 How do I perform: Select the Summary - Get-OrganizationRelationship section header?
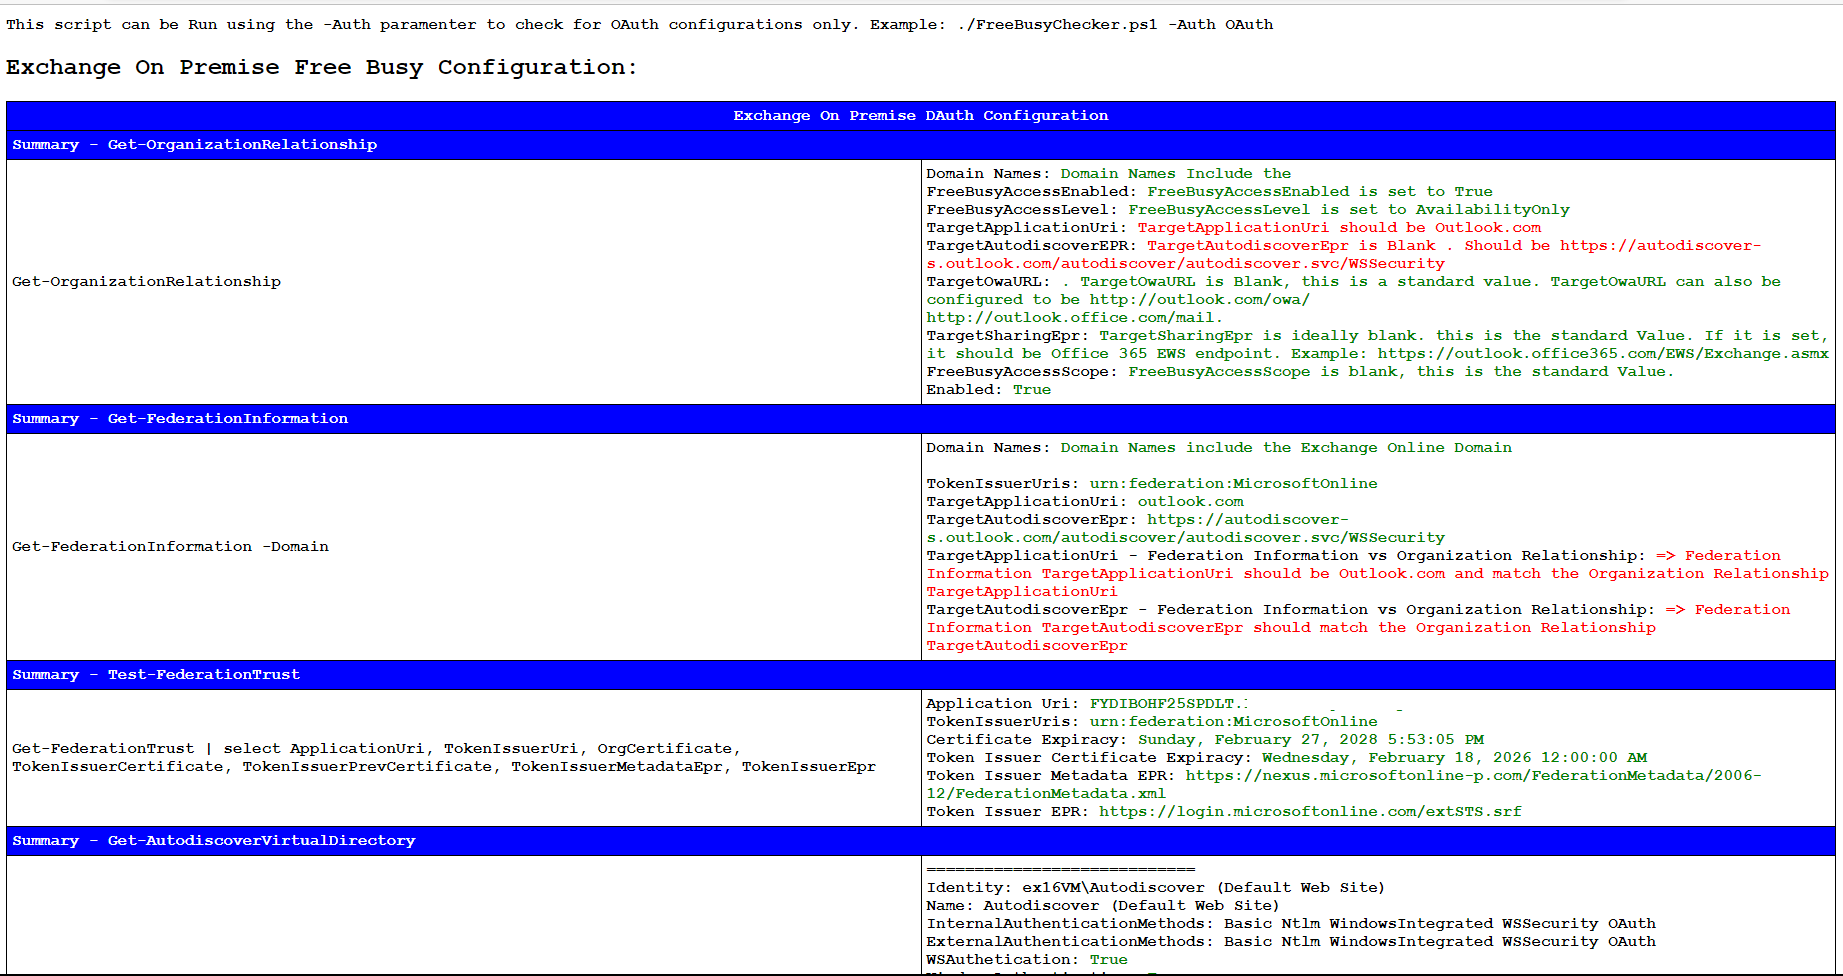[x=195, y=145]
